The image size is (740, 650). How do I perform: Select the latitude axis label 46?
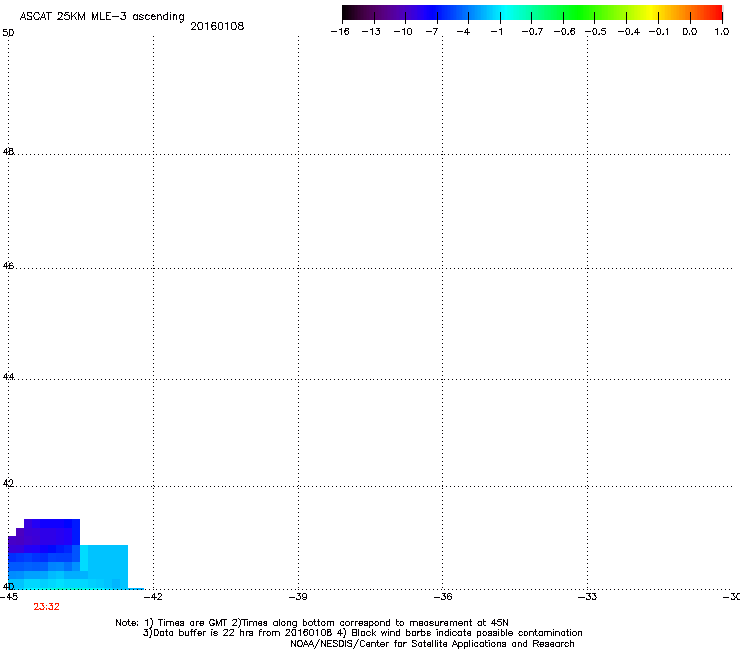tap(8, 266)
